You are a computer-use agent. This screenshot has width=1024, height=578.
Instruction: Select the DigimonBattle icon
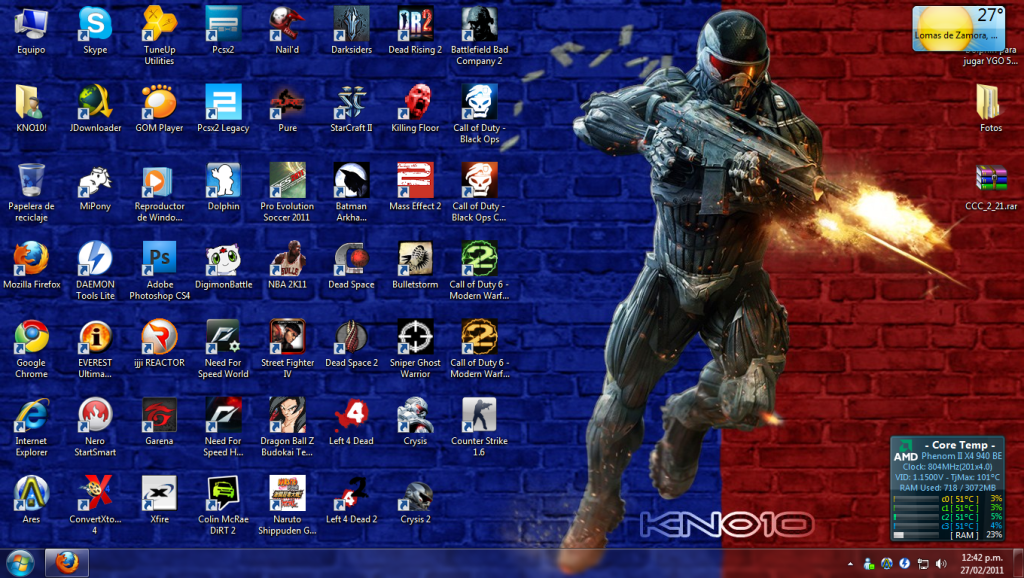pos(223,266)
